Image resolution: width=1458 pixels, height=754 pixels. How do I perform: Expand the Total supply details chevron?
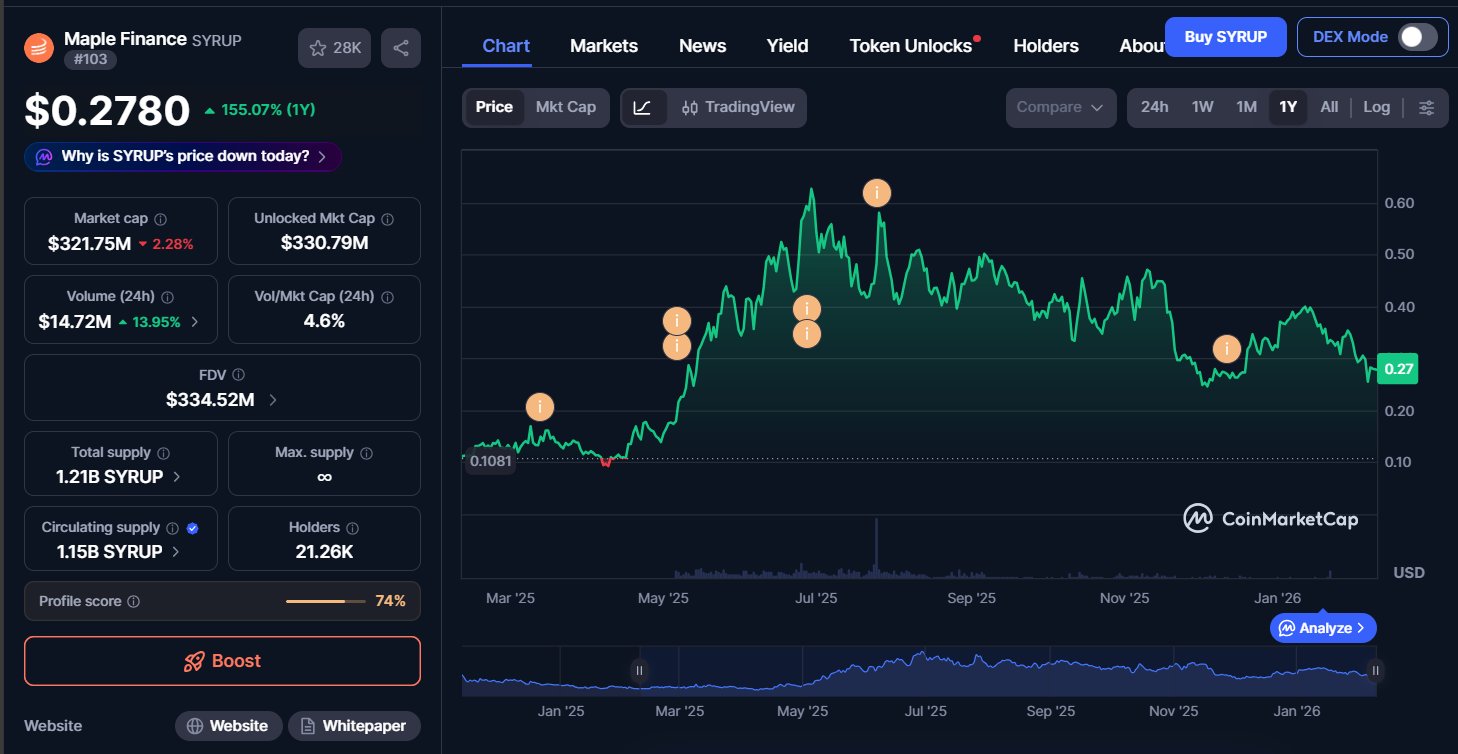pos(177,477)
